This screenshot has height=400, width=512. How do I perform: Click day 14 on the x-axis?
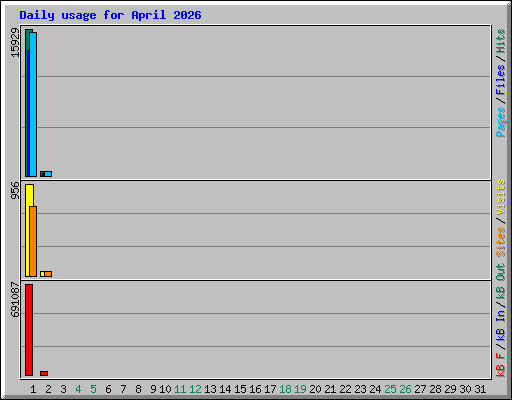pyautogui.click(x=225, y=389)
